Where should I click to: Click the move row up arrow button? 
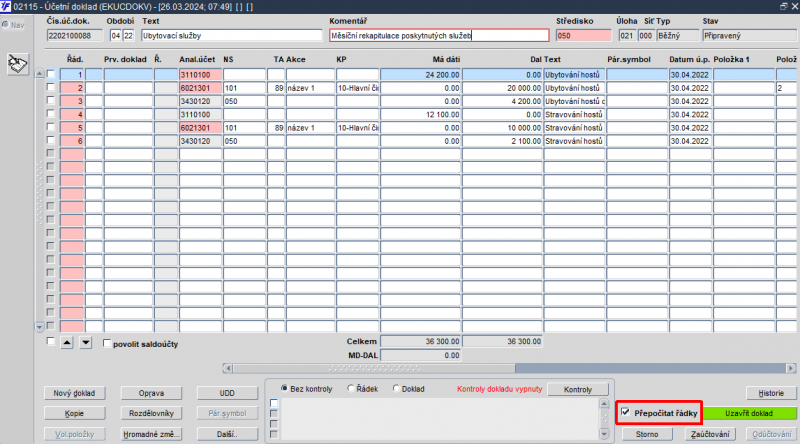tap(67, 343)
